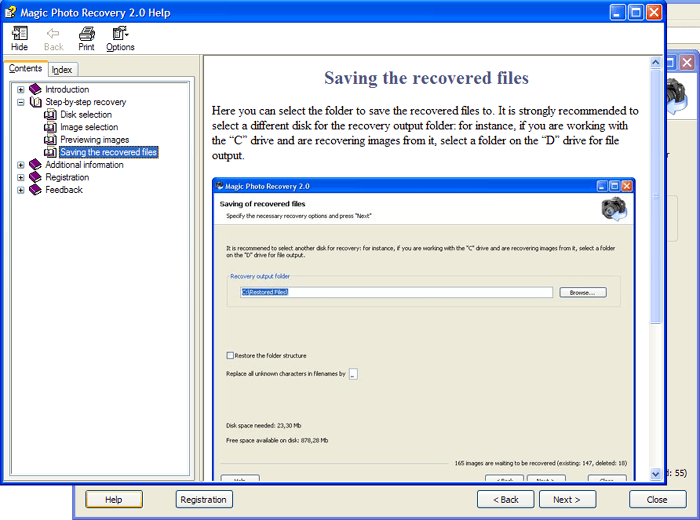Click the Image selection topic page icon
Screen dimensions: 700x520
click(x=50, y=127)
